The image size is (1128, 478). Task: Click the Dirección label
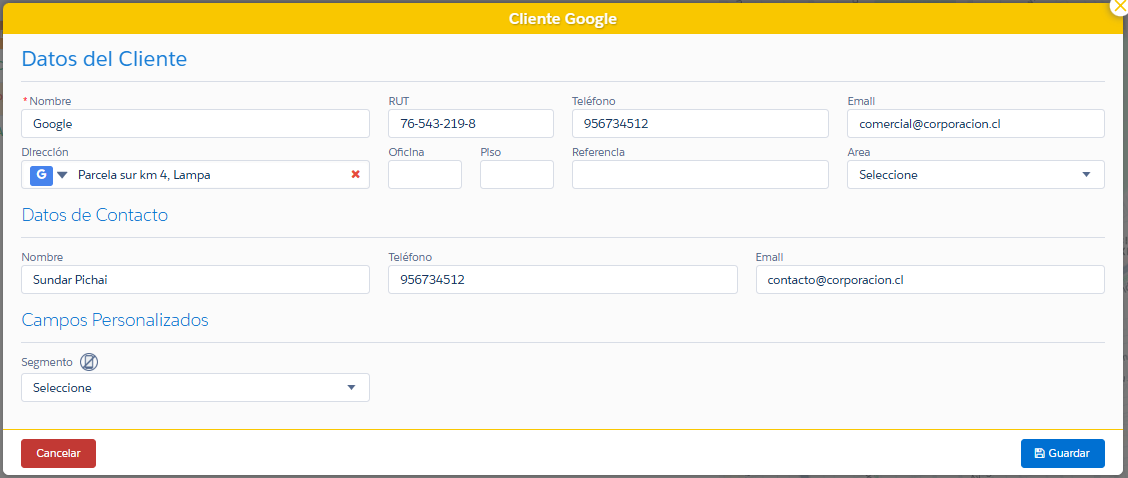click(45, 152)
